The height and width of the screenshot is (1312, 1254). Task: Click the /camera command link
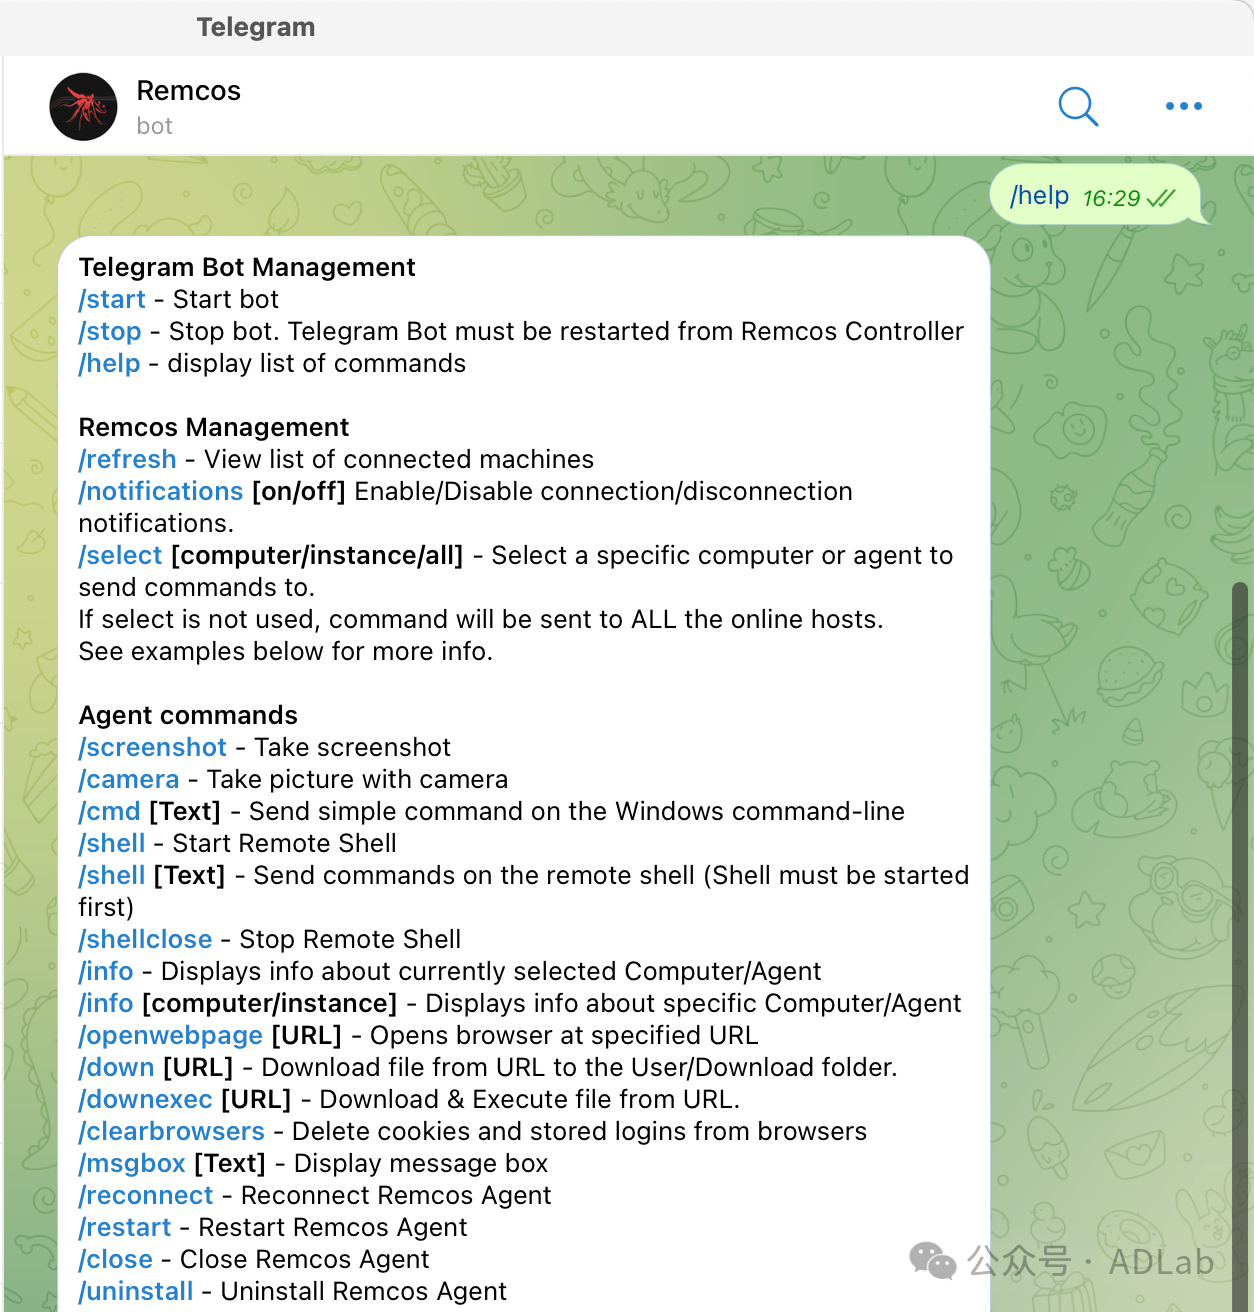pos(129,779)
